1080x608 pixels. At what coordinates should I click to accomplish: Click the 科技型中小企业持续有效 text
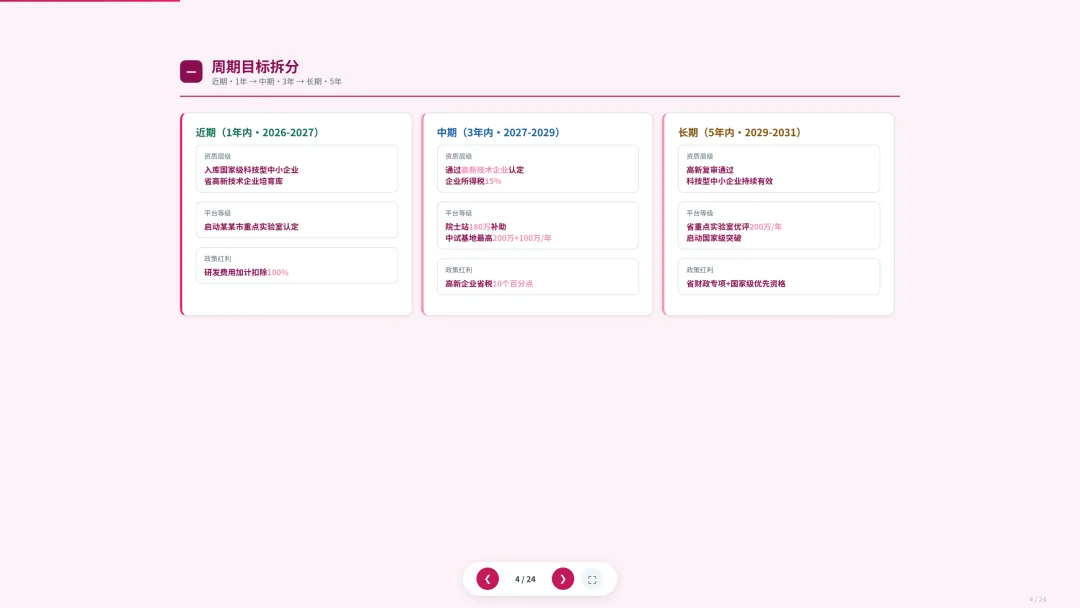(x=729, y=181)
